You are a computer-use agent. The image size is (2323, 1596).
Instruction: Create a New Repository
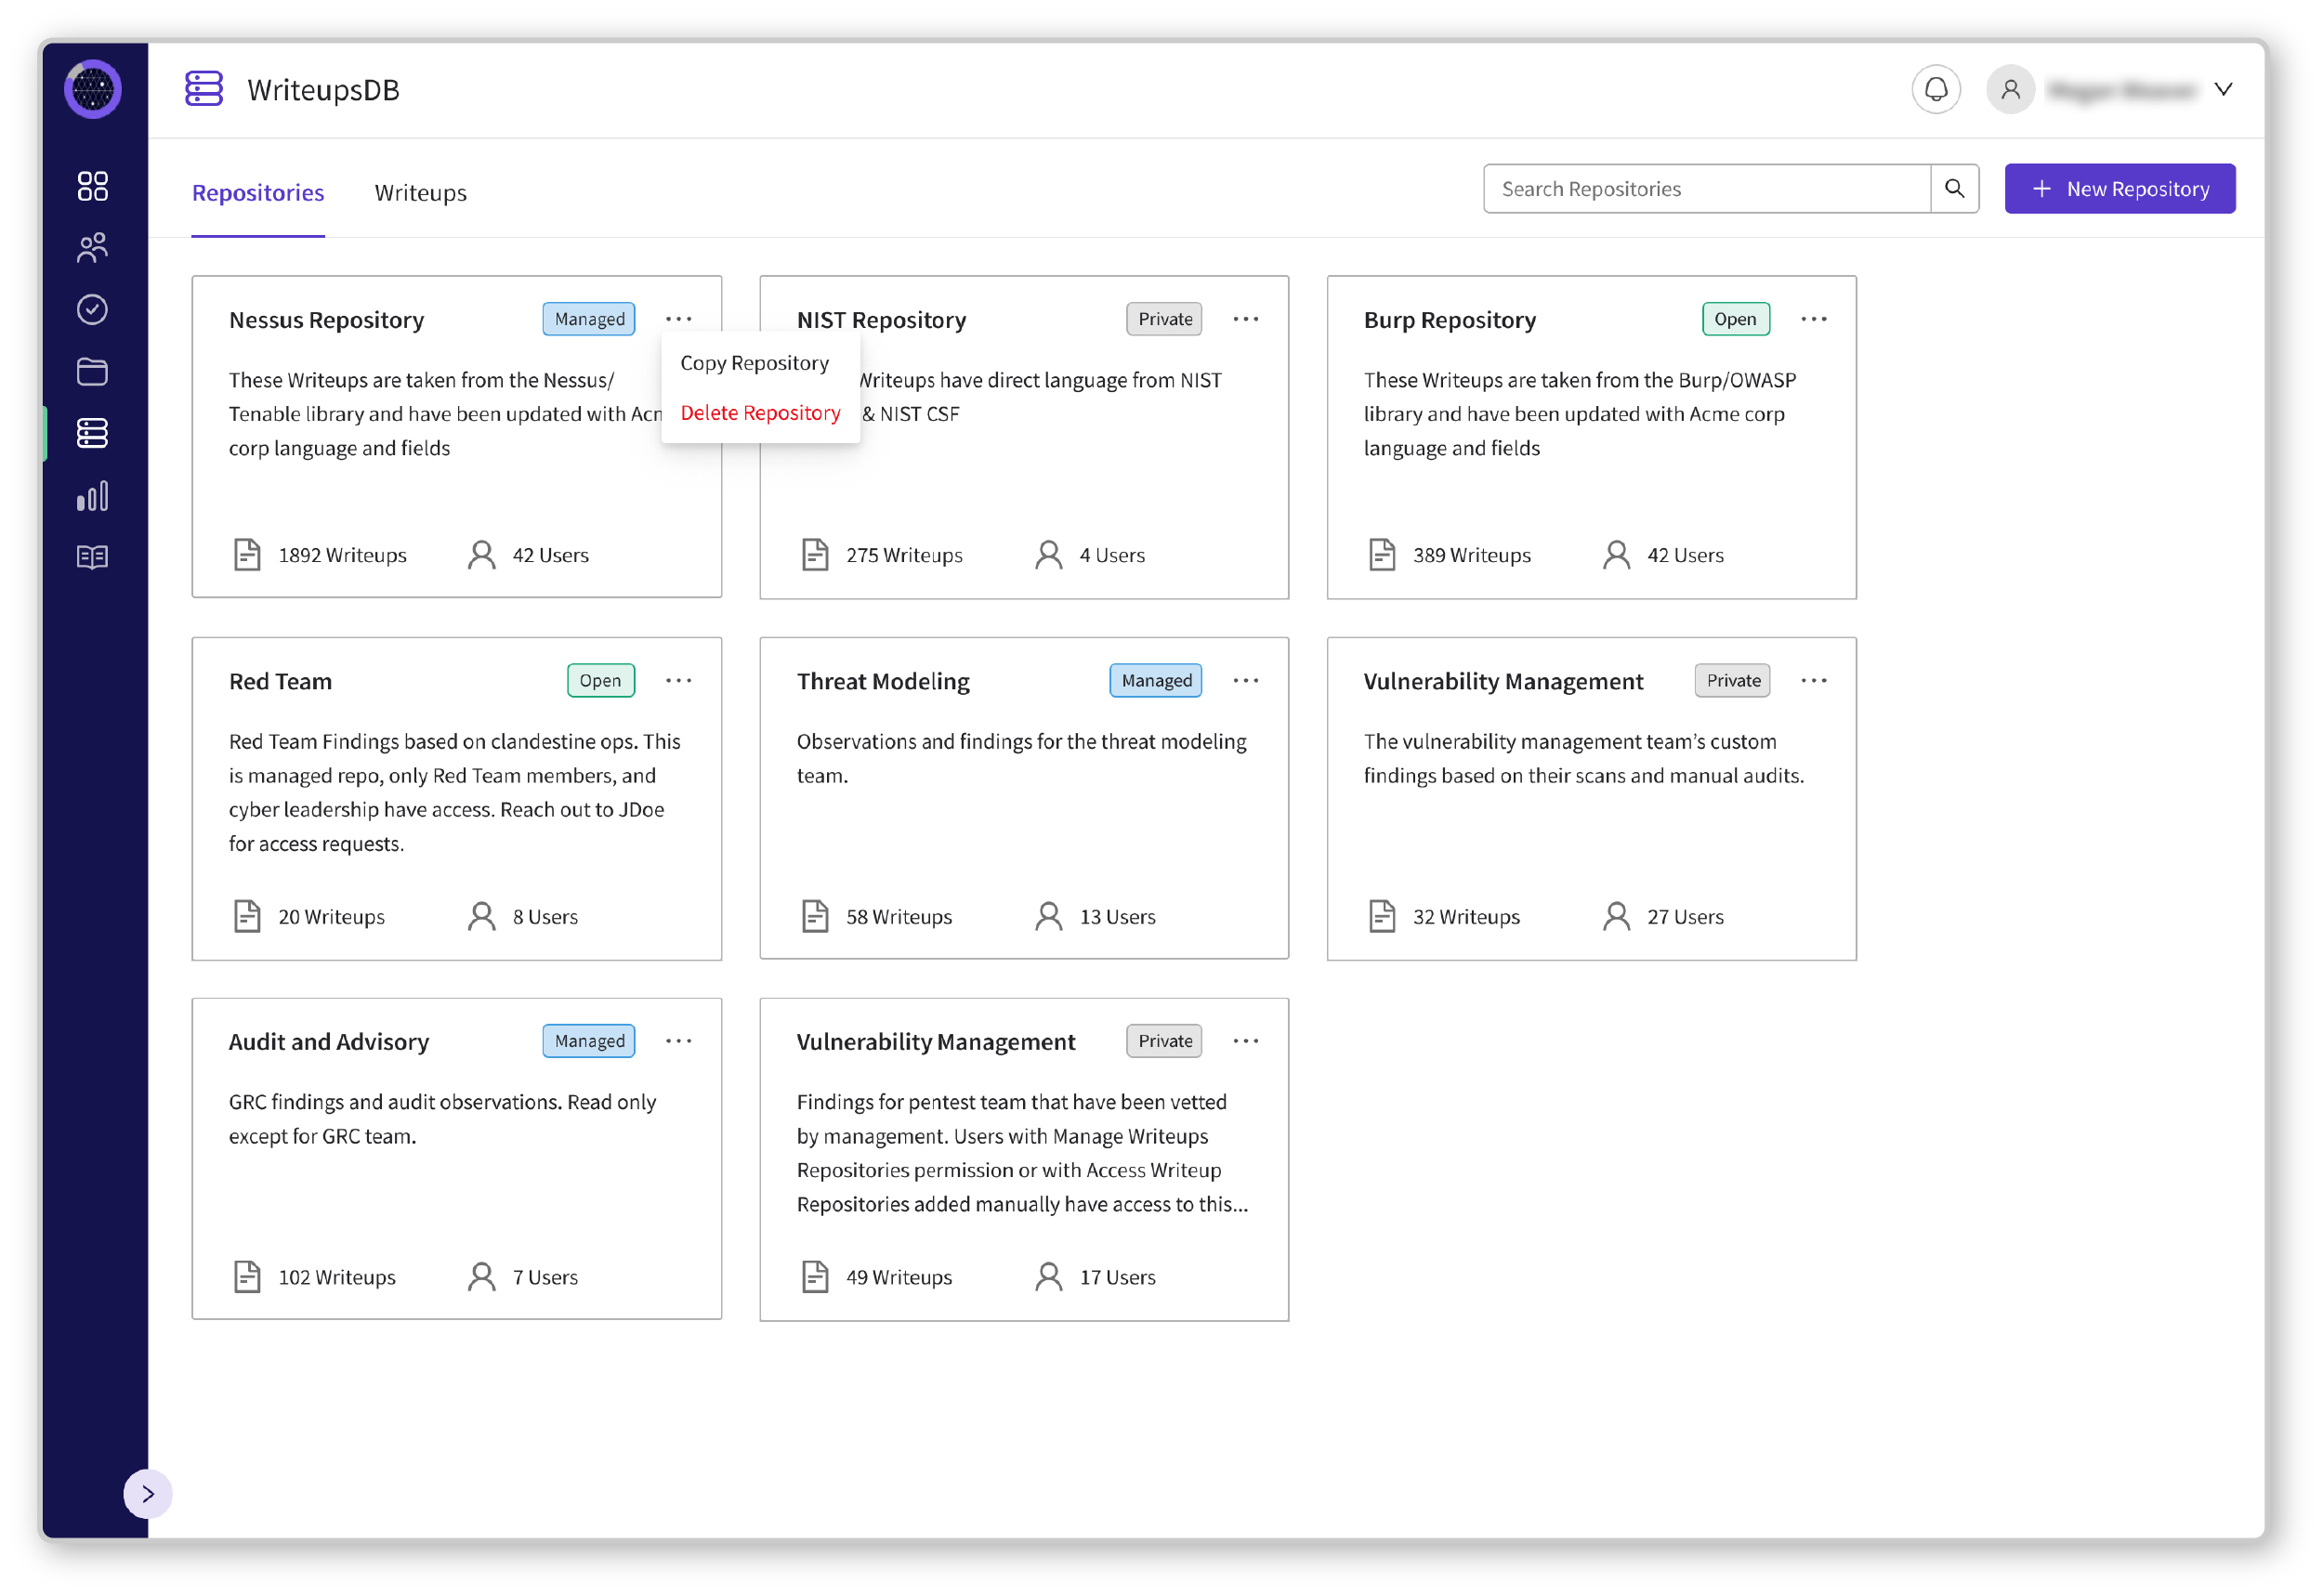(2122, 189)
